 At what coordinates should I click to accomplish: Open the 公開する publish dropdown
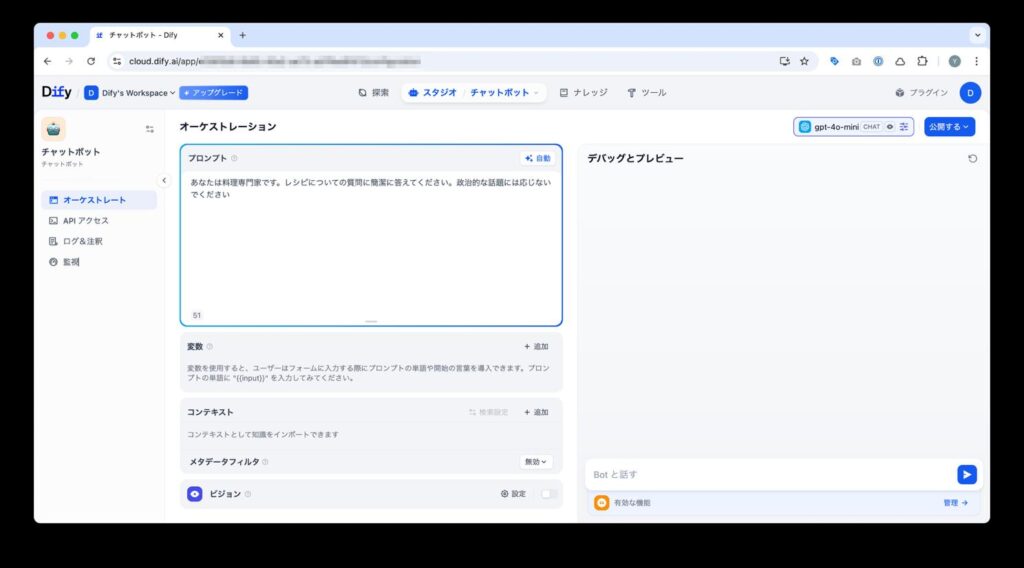[x=949, y=127]
